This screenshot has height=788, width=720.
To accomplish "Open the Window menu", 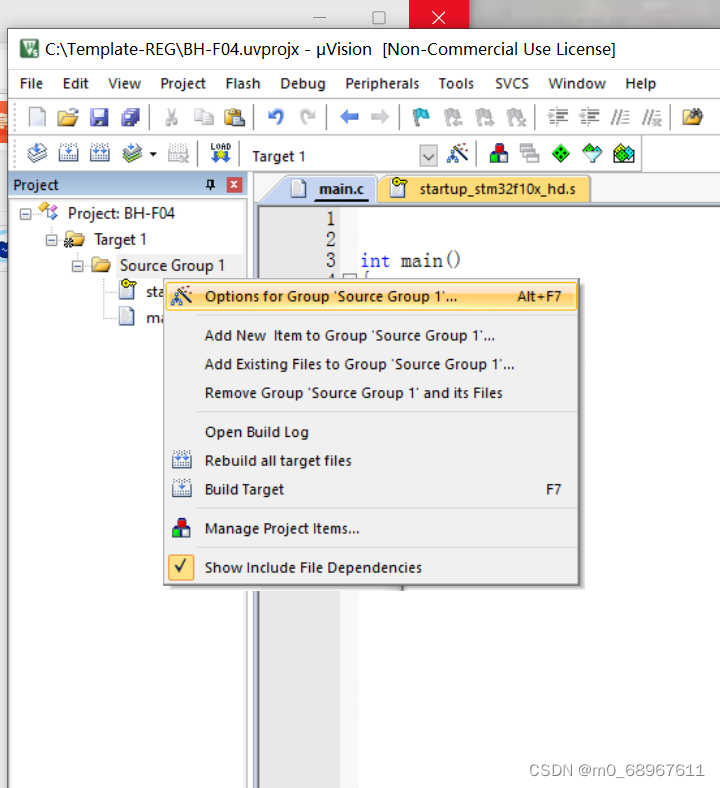I will [577, 83].
